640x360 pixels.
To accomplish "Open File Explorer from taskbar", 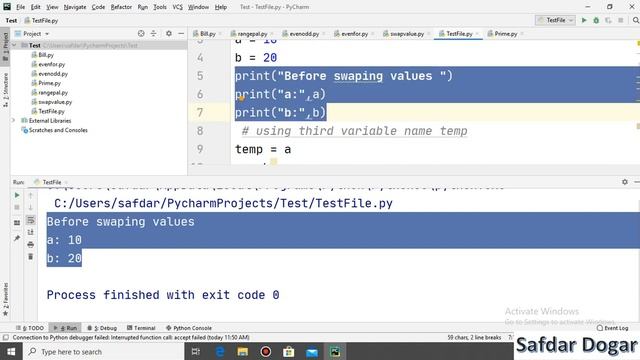I will [x=242, y=351].
